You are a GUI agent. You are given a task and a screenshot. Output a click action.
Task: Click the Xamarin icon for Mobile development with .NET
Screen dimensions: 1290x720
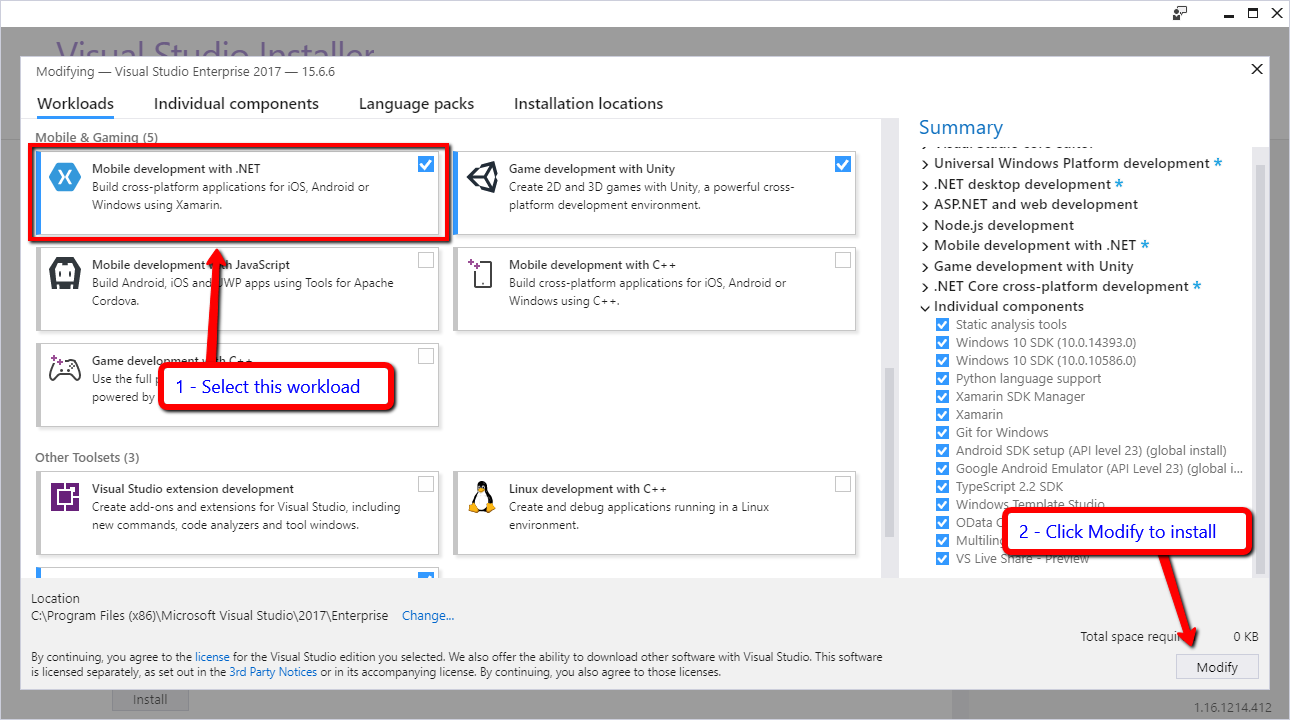[65, 177]
